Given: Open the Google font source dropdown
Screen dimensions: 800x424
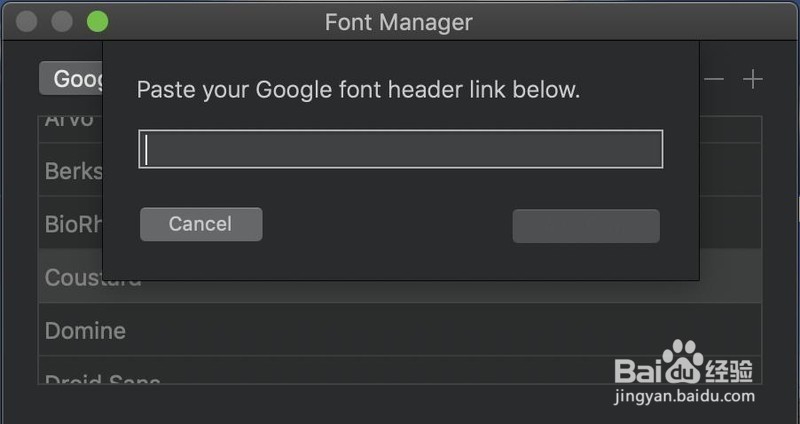Looking at the screenshot, I should 70,79.
